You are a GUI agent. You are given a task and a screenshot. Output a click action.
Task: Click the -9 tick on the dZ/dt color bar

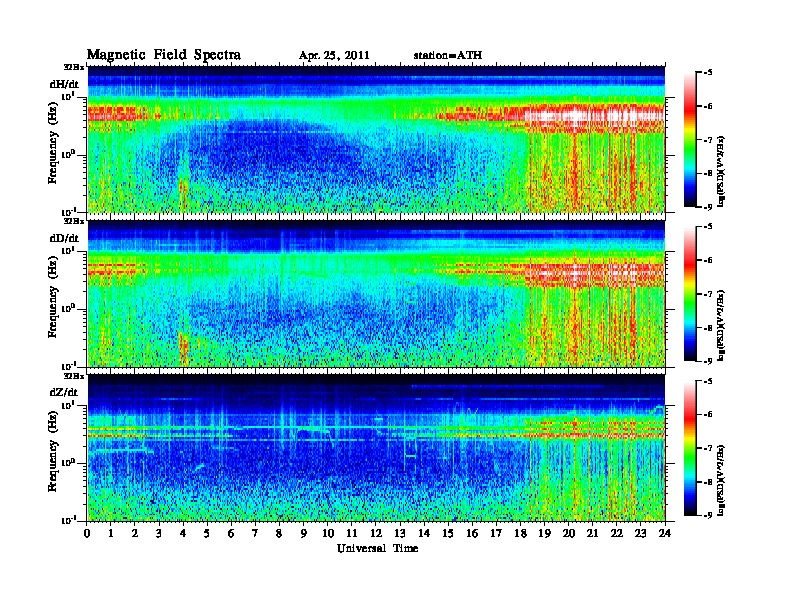(x=708, y=515)
